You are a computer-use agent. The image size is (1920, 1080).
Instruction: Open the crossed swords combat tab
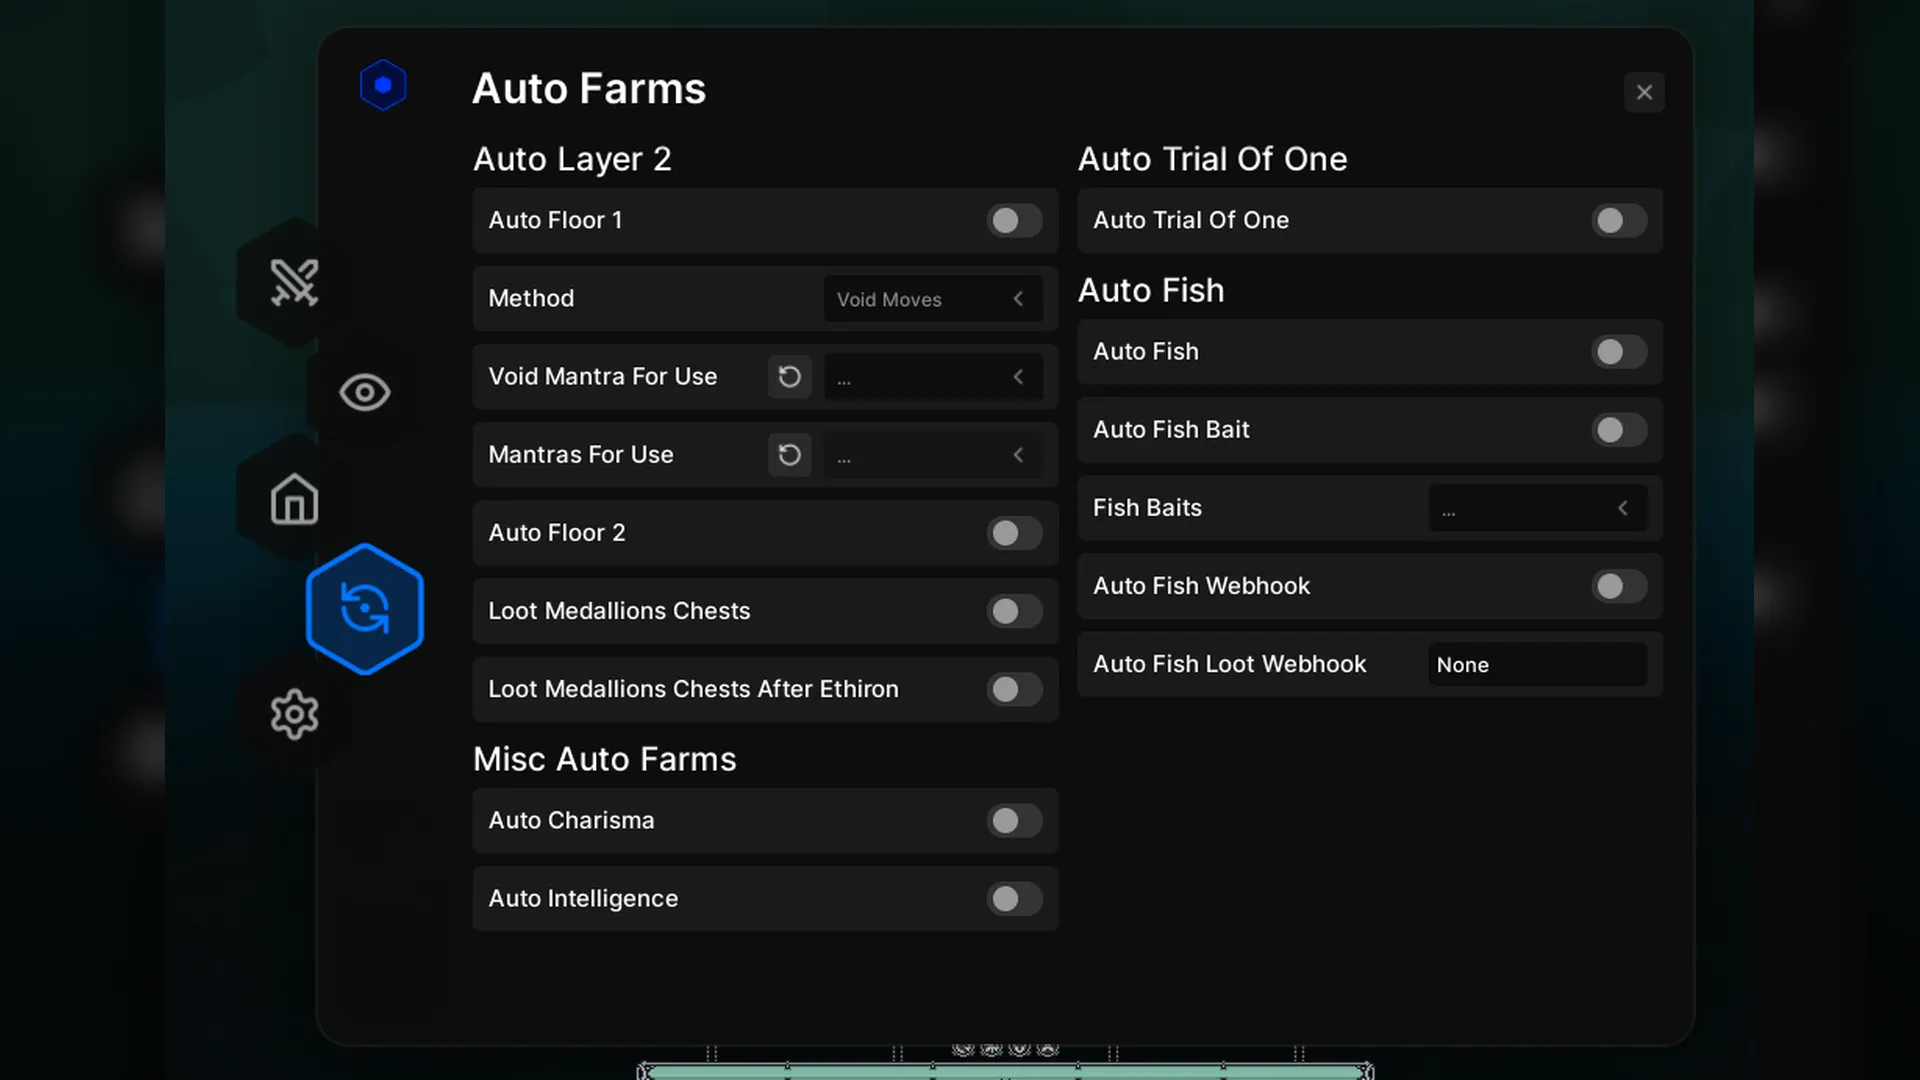coord(294,283)
